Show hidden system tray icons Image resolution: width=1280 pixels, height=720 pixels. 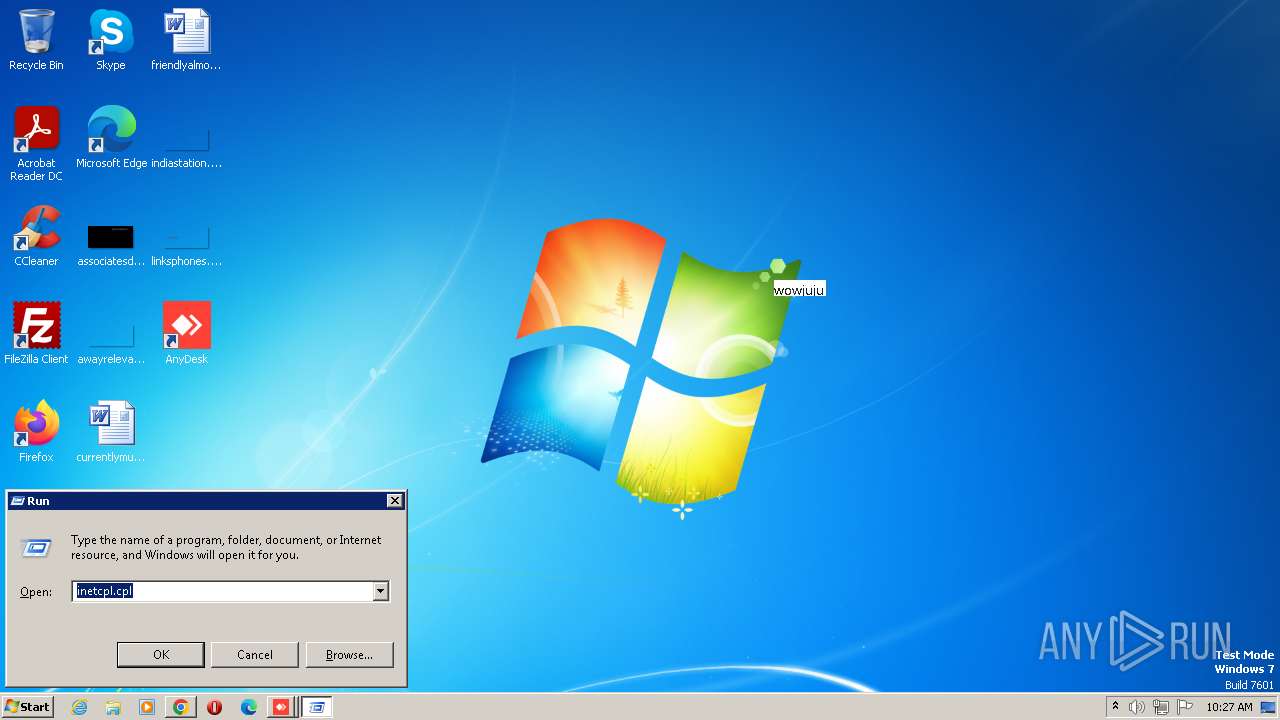click(1115, 707)
